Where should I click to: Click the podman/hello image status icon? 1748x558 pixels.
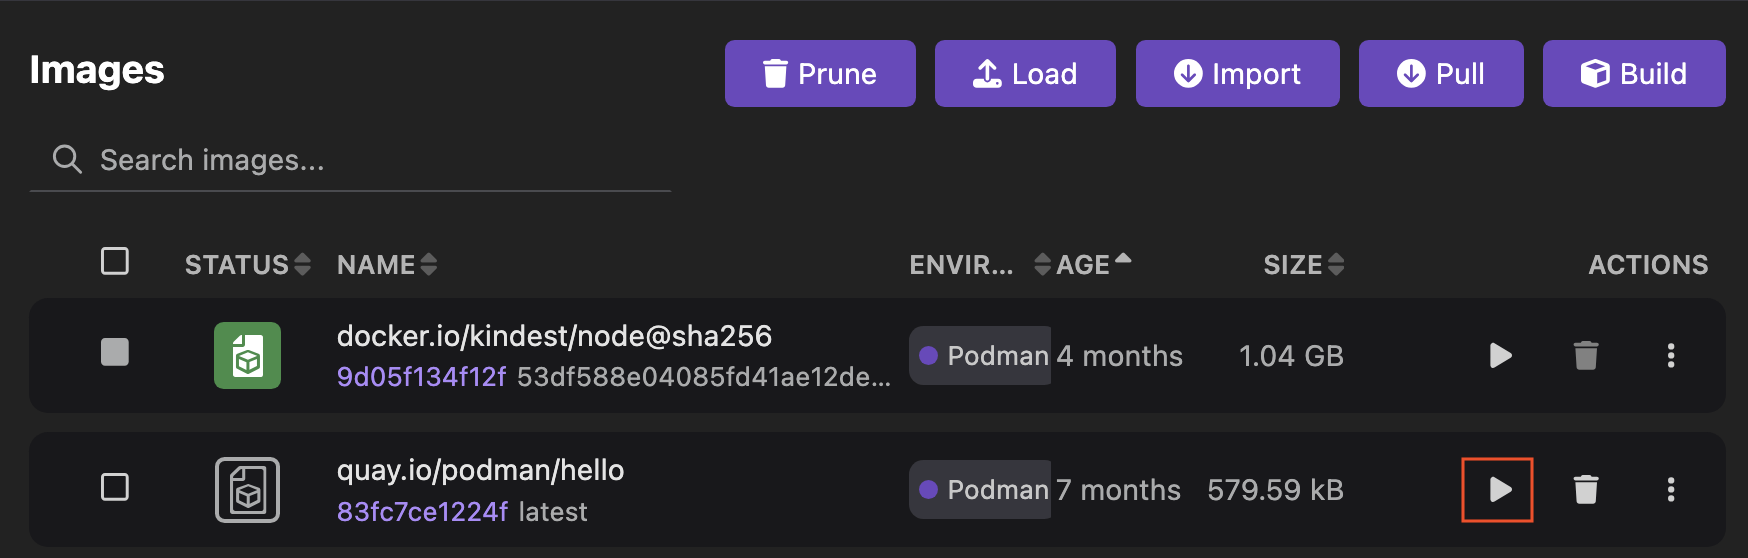click(247, 489)
